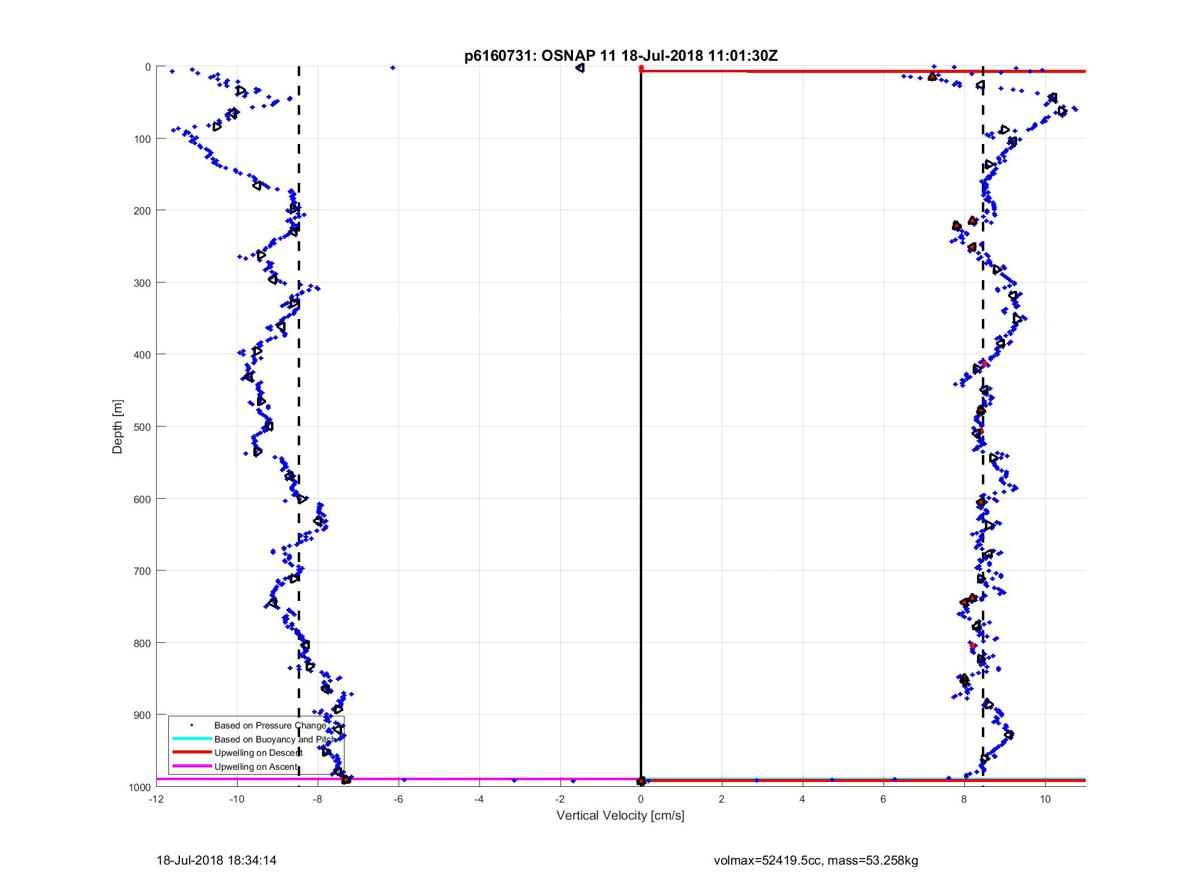
Task: Click the '4' velocity tick label
Action: click(x=803, y=799)
